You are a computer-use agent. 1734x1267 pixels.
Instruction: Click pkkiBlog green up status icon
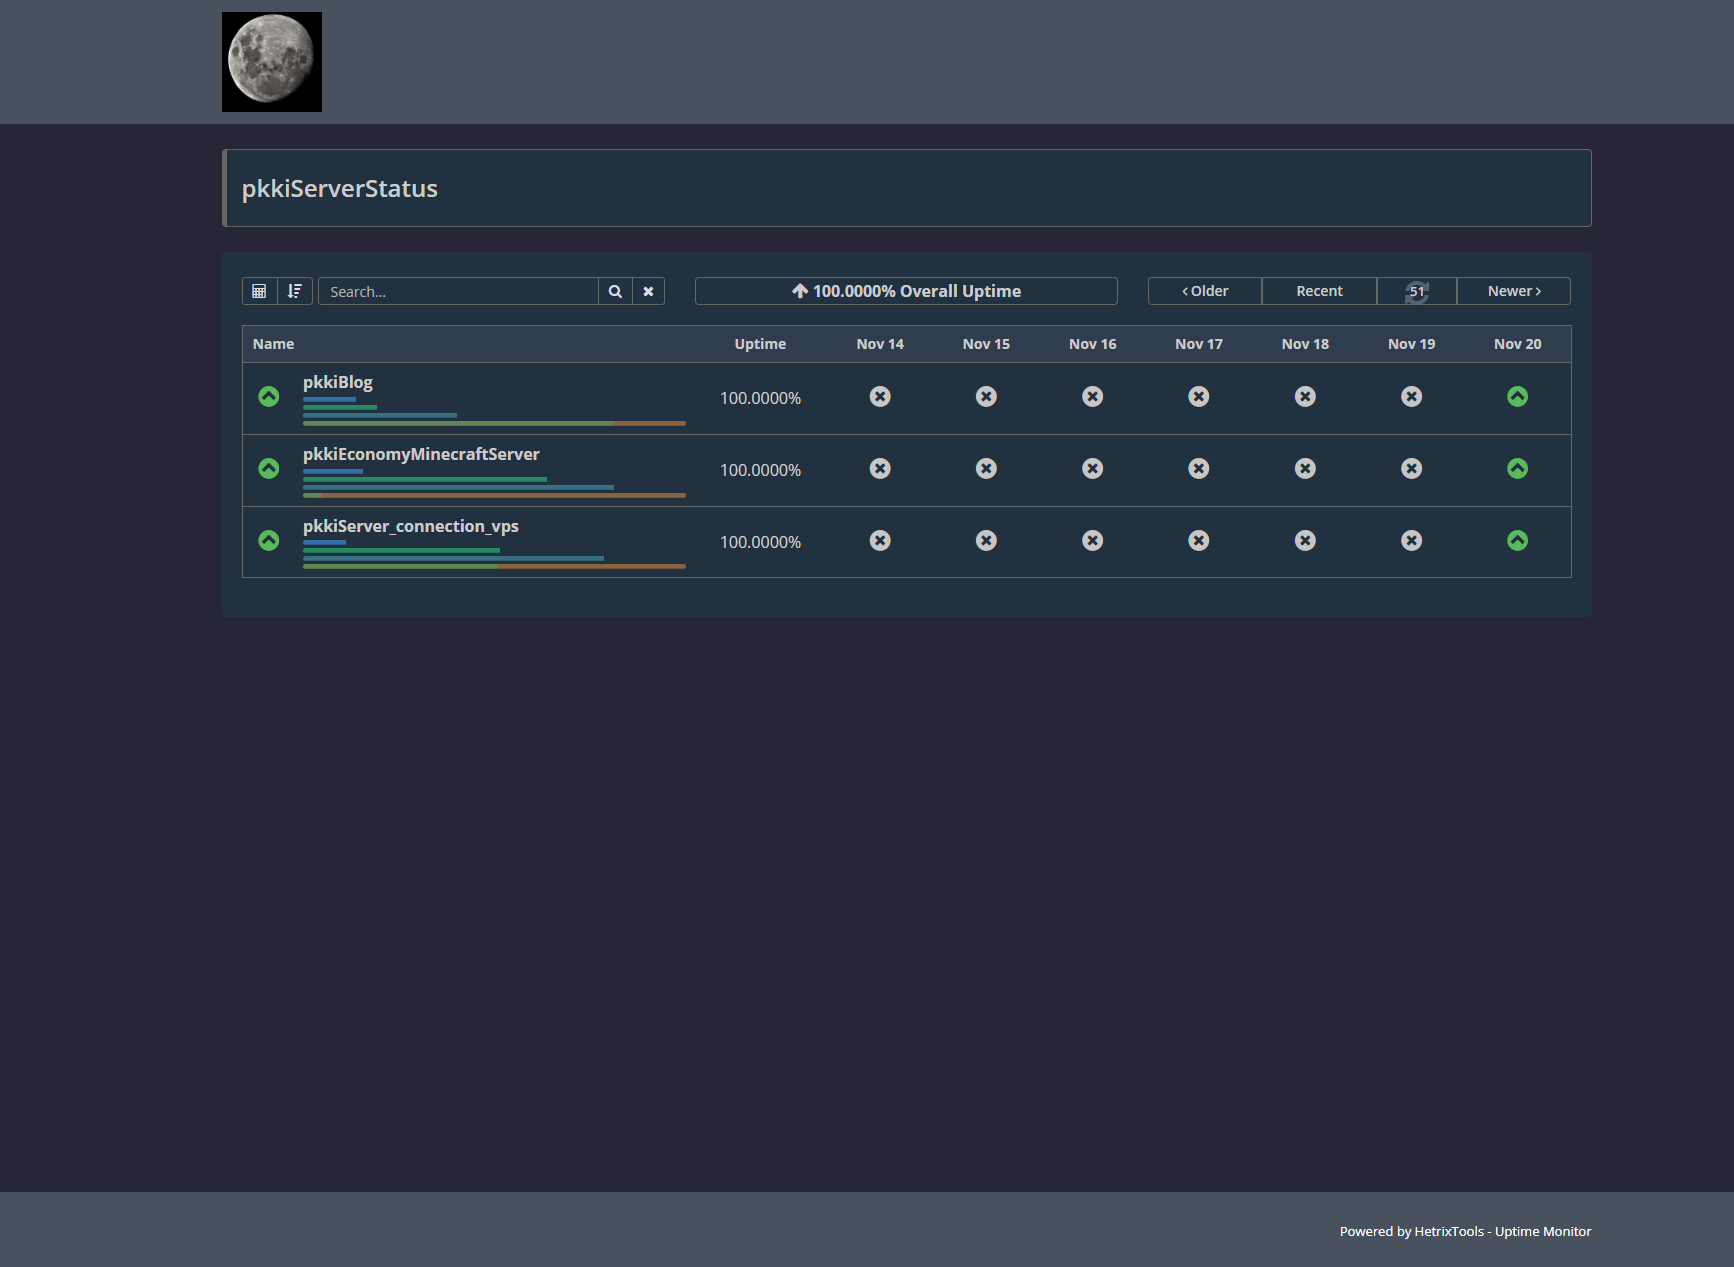[269, 397]
